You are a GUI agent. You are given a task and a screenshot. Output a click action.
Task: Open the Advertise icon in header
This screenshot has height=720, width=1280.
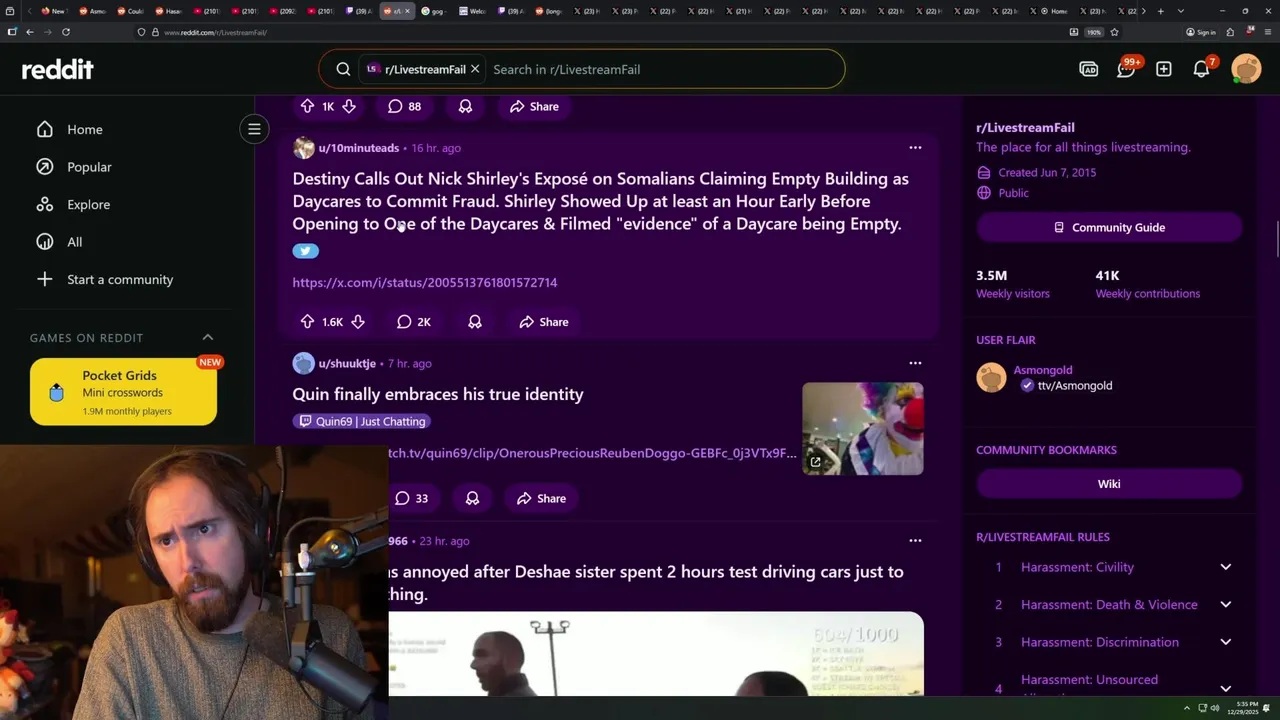[x=1089, y=69]
